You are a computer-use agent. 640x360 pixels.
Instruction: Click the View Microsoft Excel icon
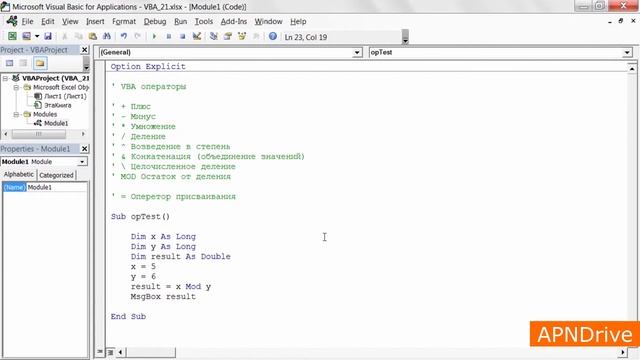tap(12, 36)
